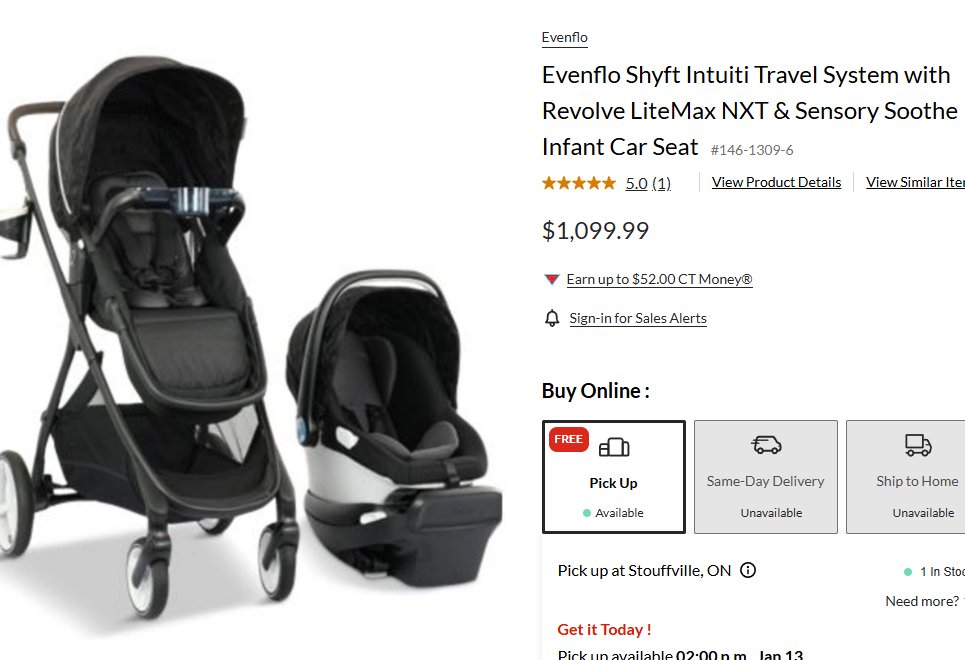
Task: Select the Same-Day Delivery option
Action: 766,477
